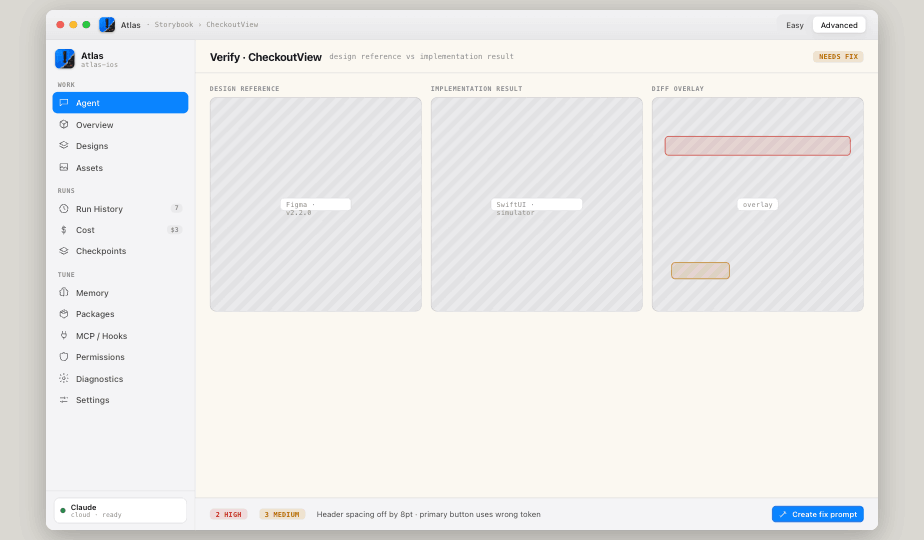Click the red diff region in overlay
The width and height of the screenshot is (924, 540).
point(757,146)
